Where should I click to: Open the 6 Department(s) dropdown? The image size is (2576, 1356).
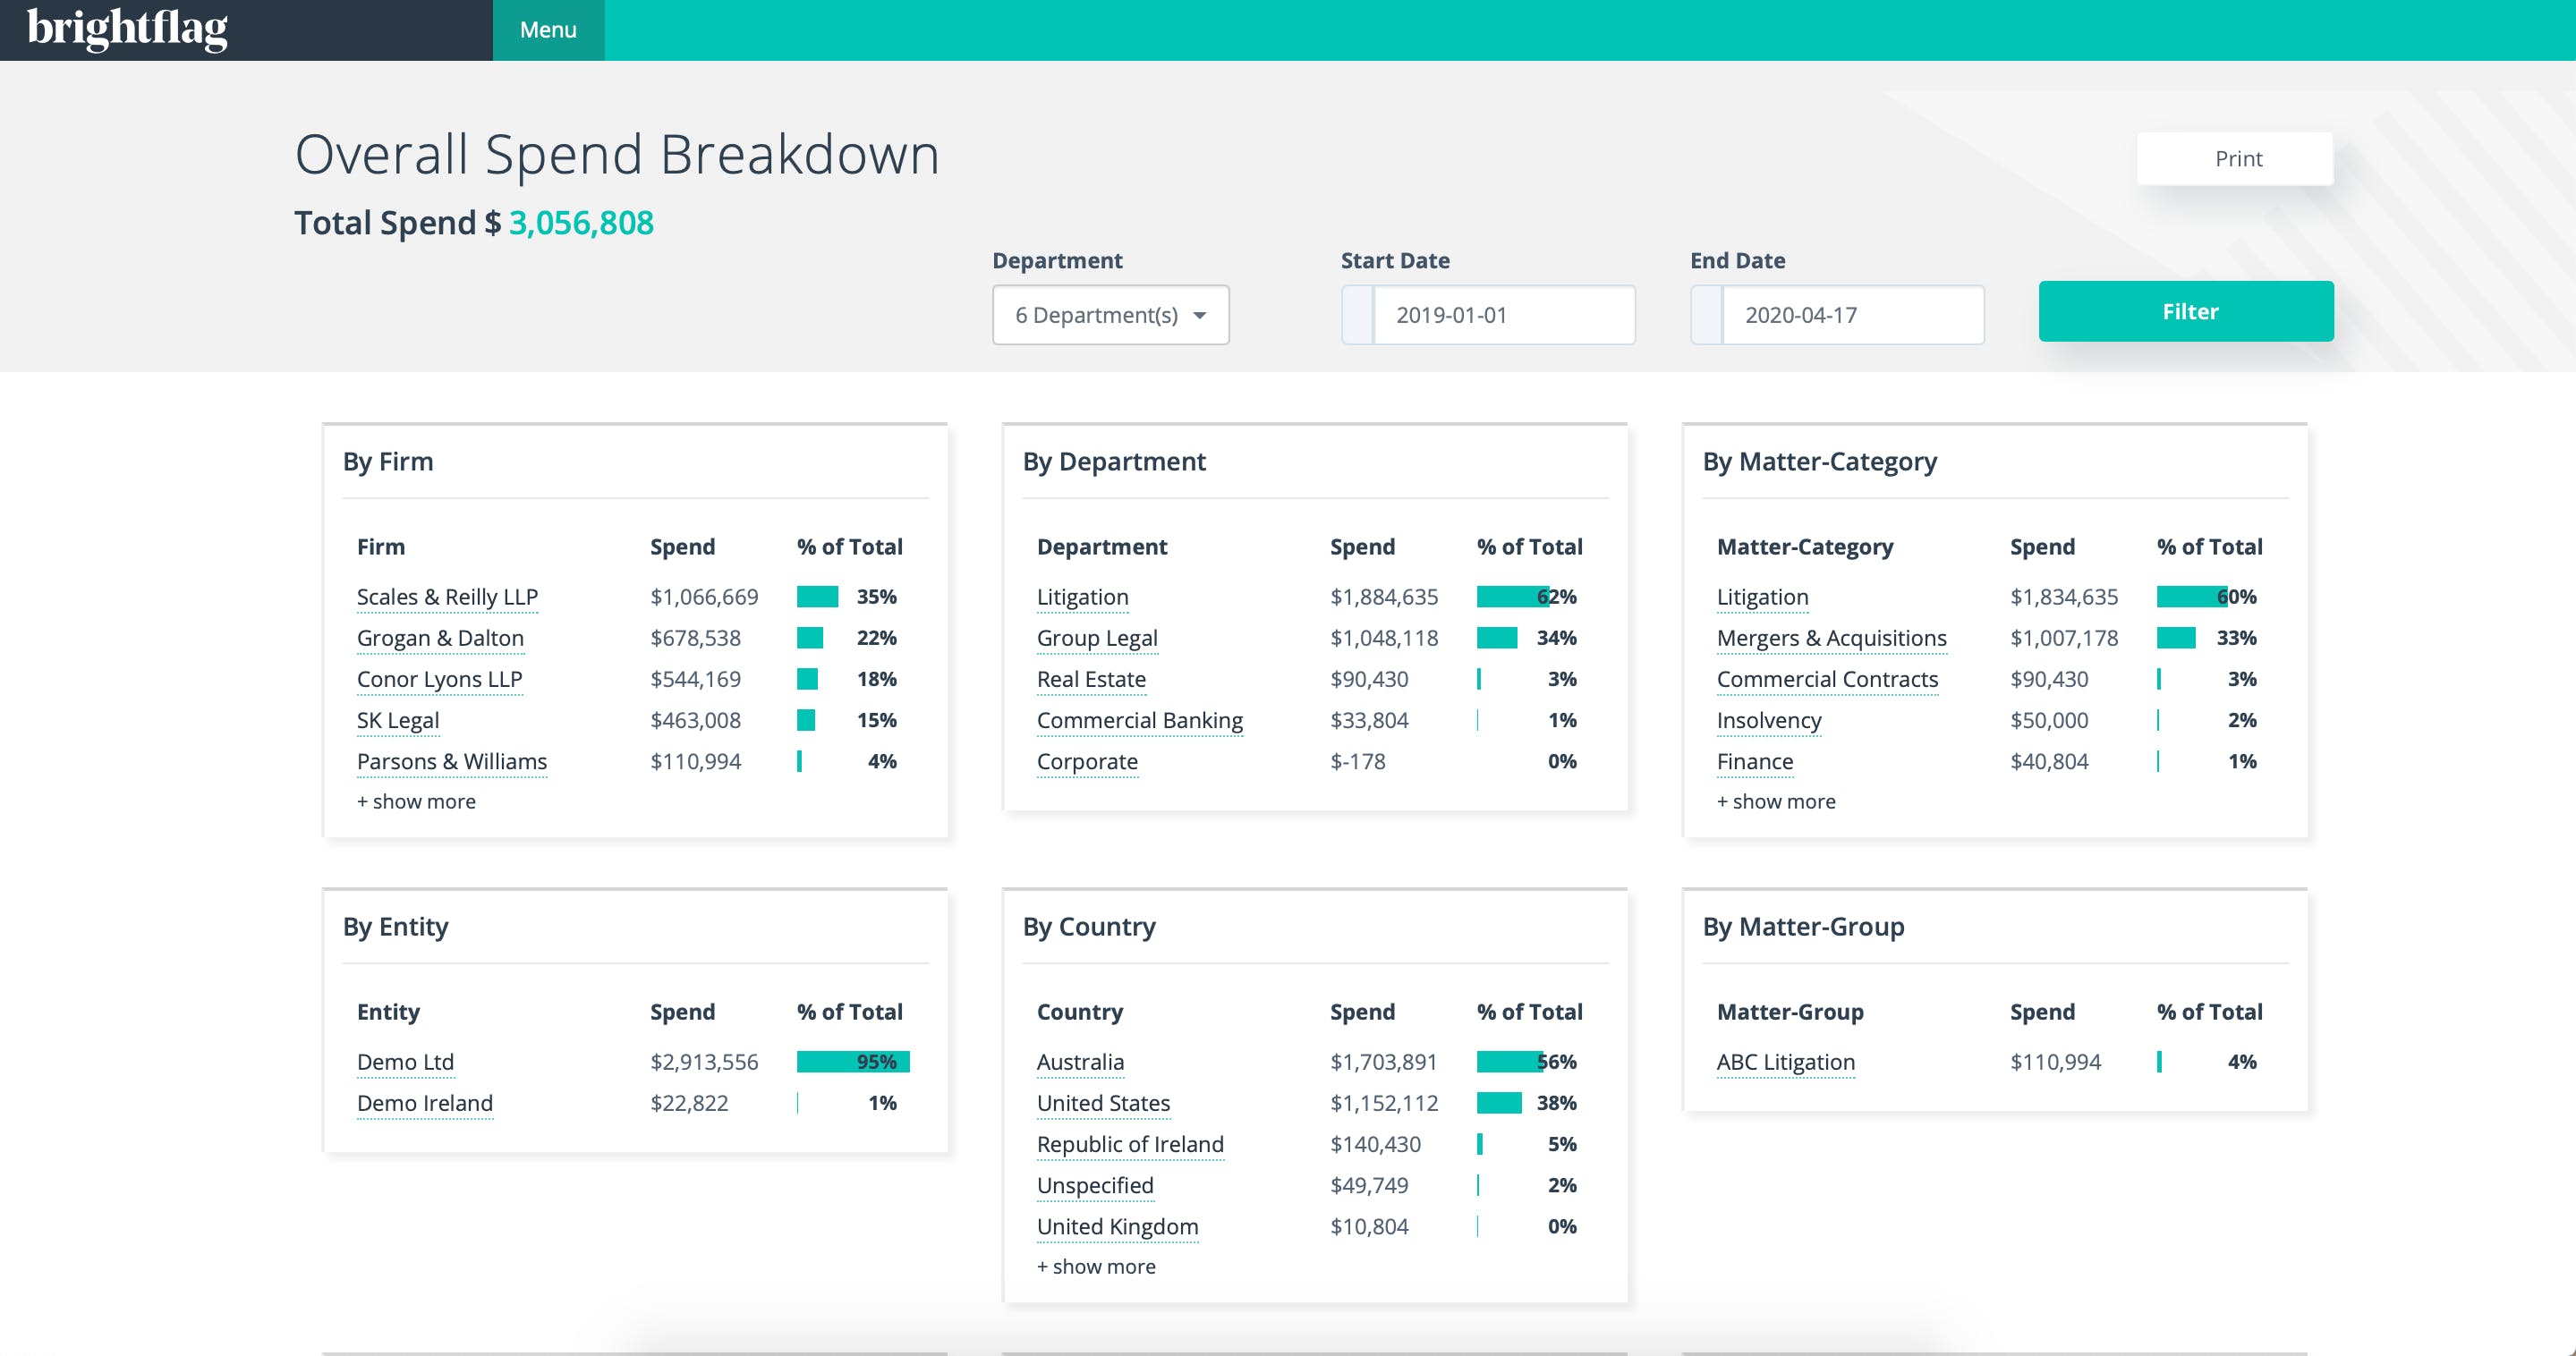tap(1110, 315)
